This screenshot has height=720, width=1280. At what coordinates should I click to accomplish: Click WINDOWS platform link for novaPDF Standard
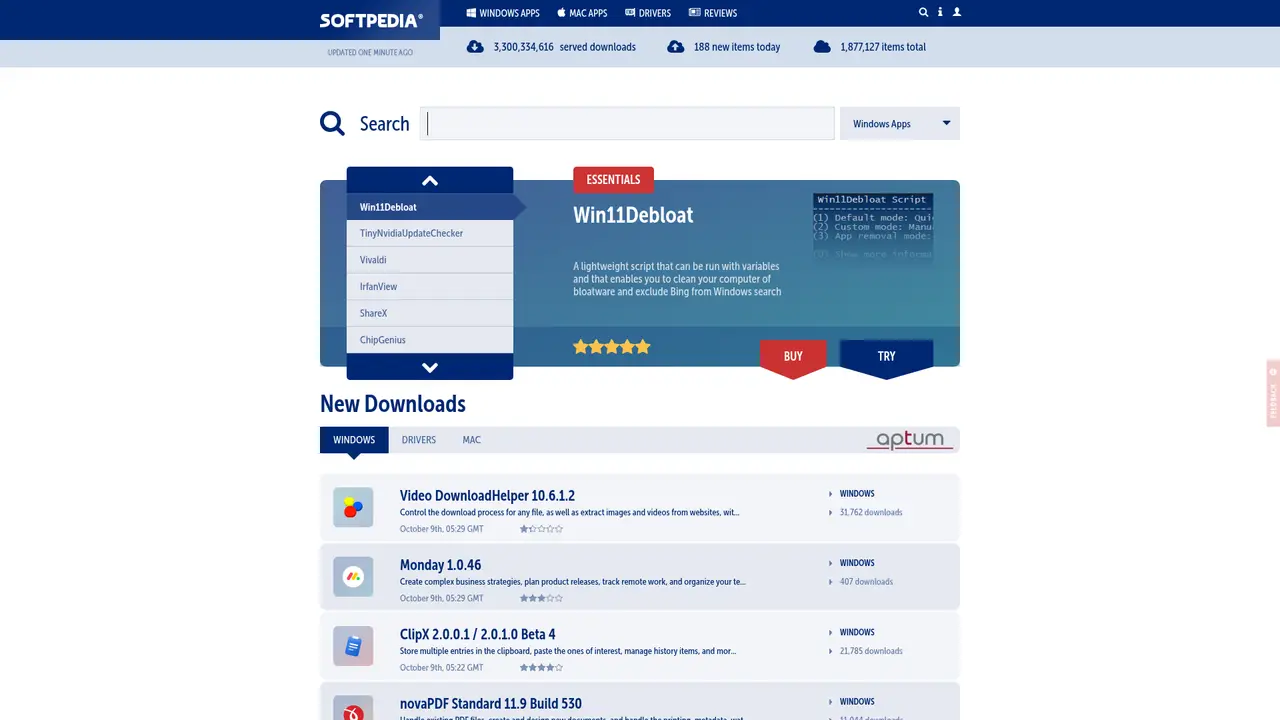[x=857, y=701]
